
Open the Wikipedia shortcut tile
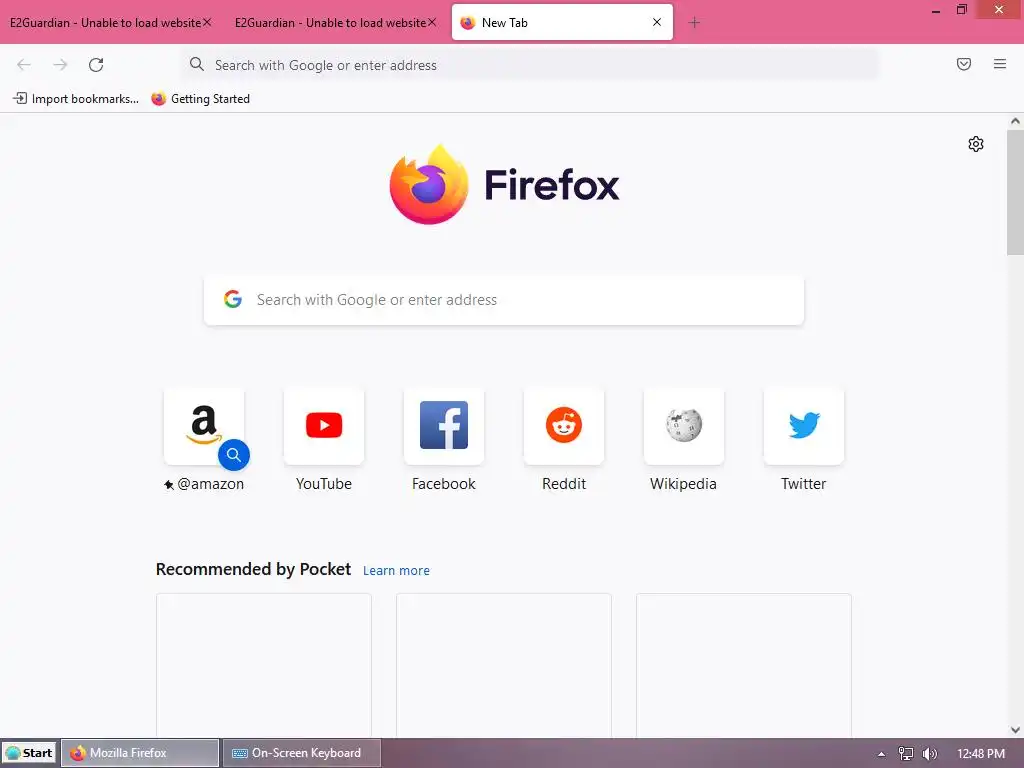684,426
